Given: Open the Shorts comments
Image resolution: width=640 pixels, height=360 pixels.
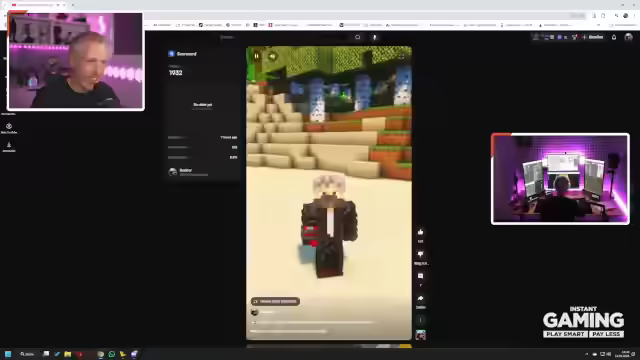Looking at the screenshot, I should pos(420,276).
